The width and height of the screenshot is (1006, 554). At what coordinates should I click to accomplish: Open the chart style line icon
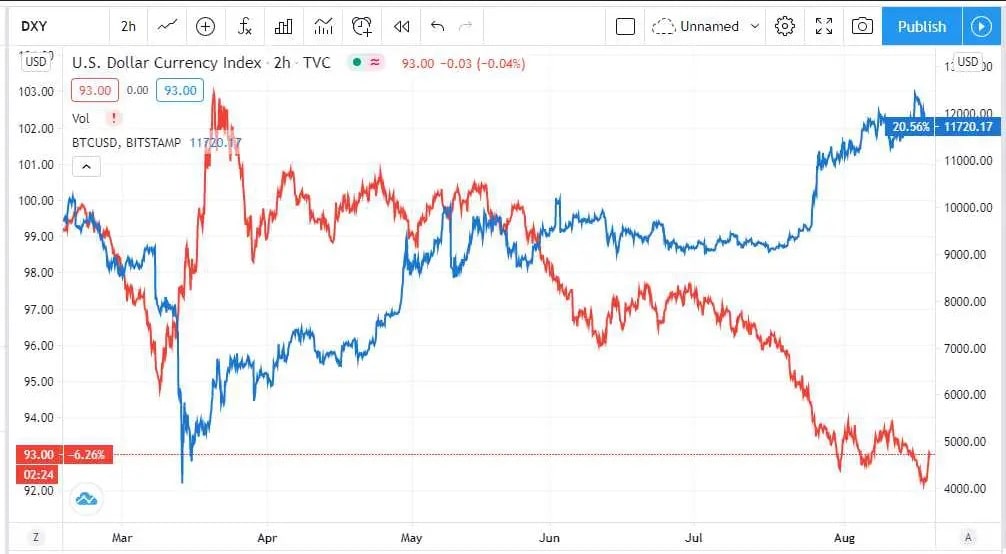point(167,26)
